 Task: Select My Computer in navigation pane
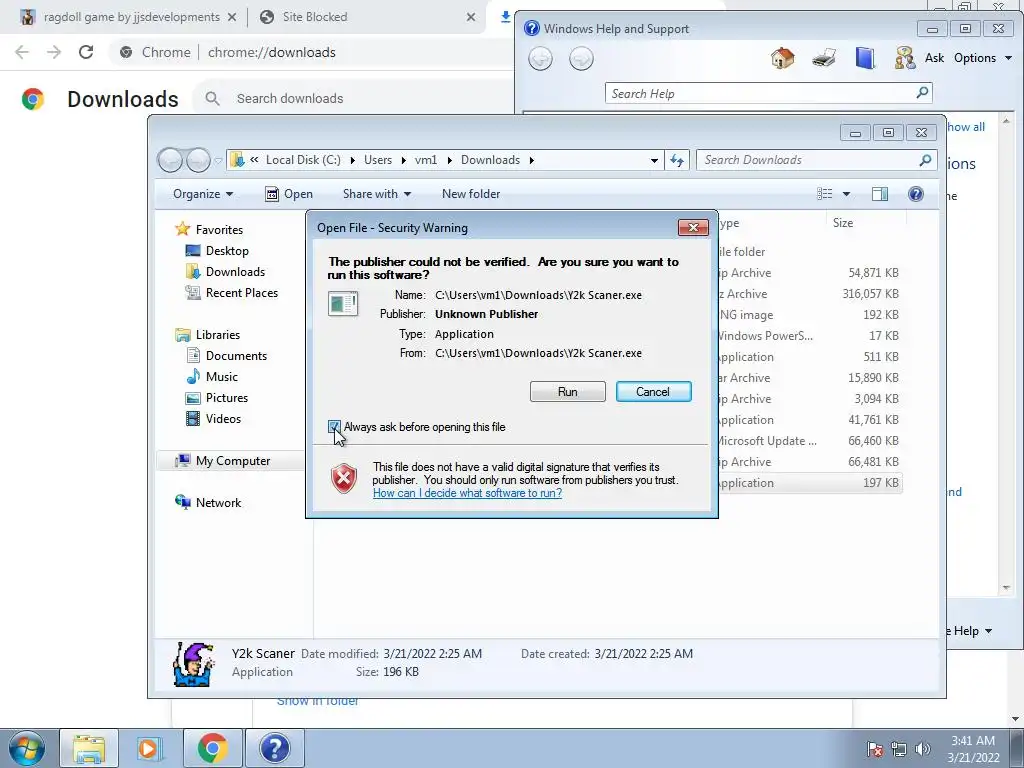pyautogui.click(x=232, y=461)
